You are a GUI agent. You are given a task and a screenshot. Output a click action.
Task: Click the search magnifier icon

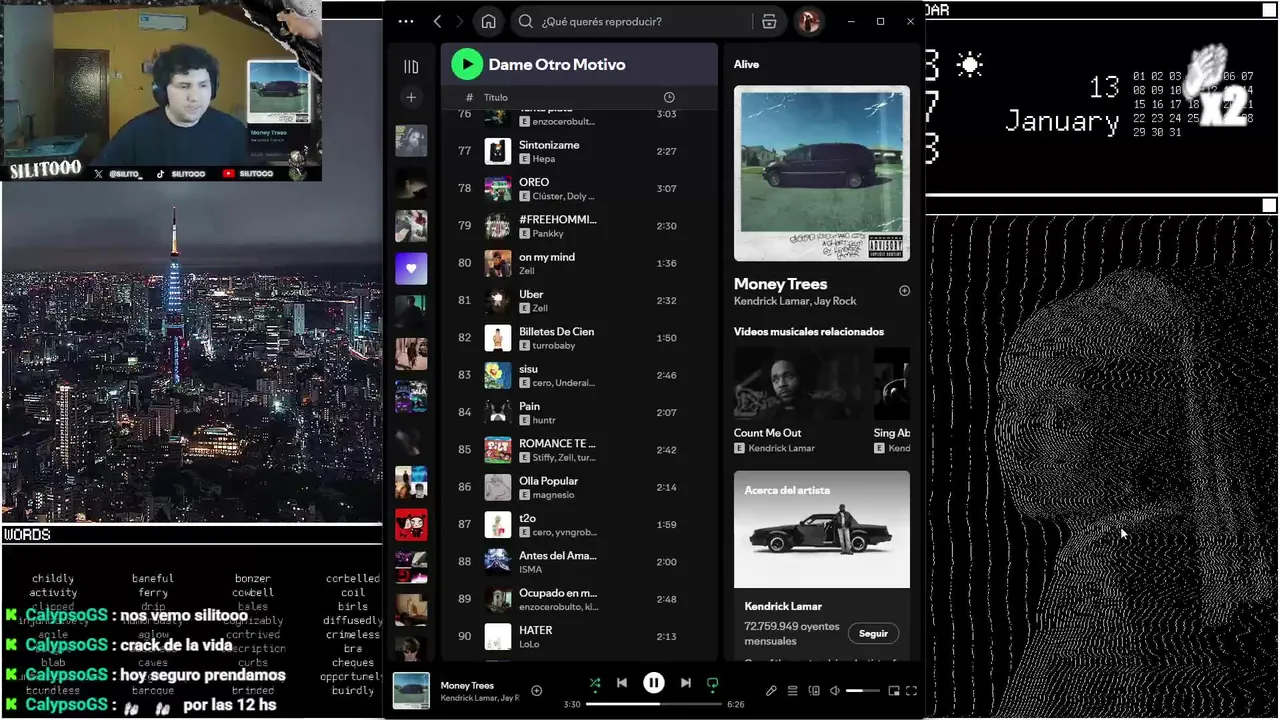click(x=526, y=21)
